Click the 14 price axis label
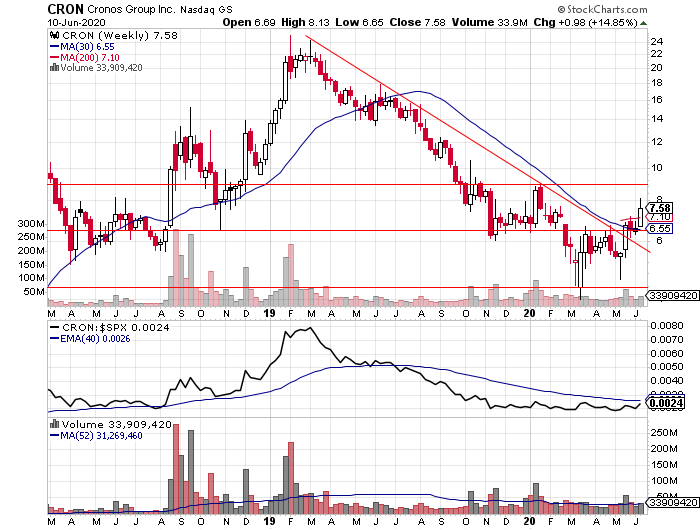The height and width of the screenshot is (530, 700). [x=657, y=119]
